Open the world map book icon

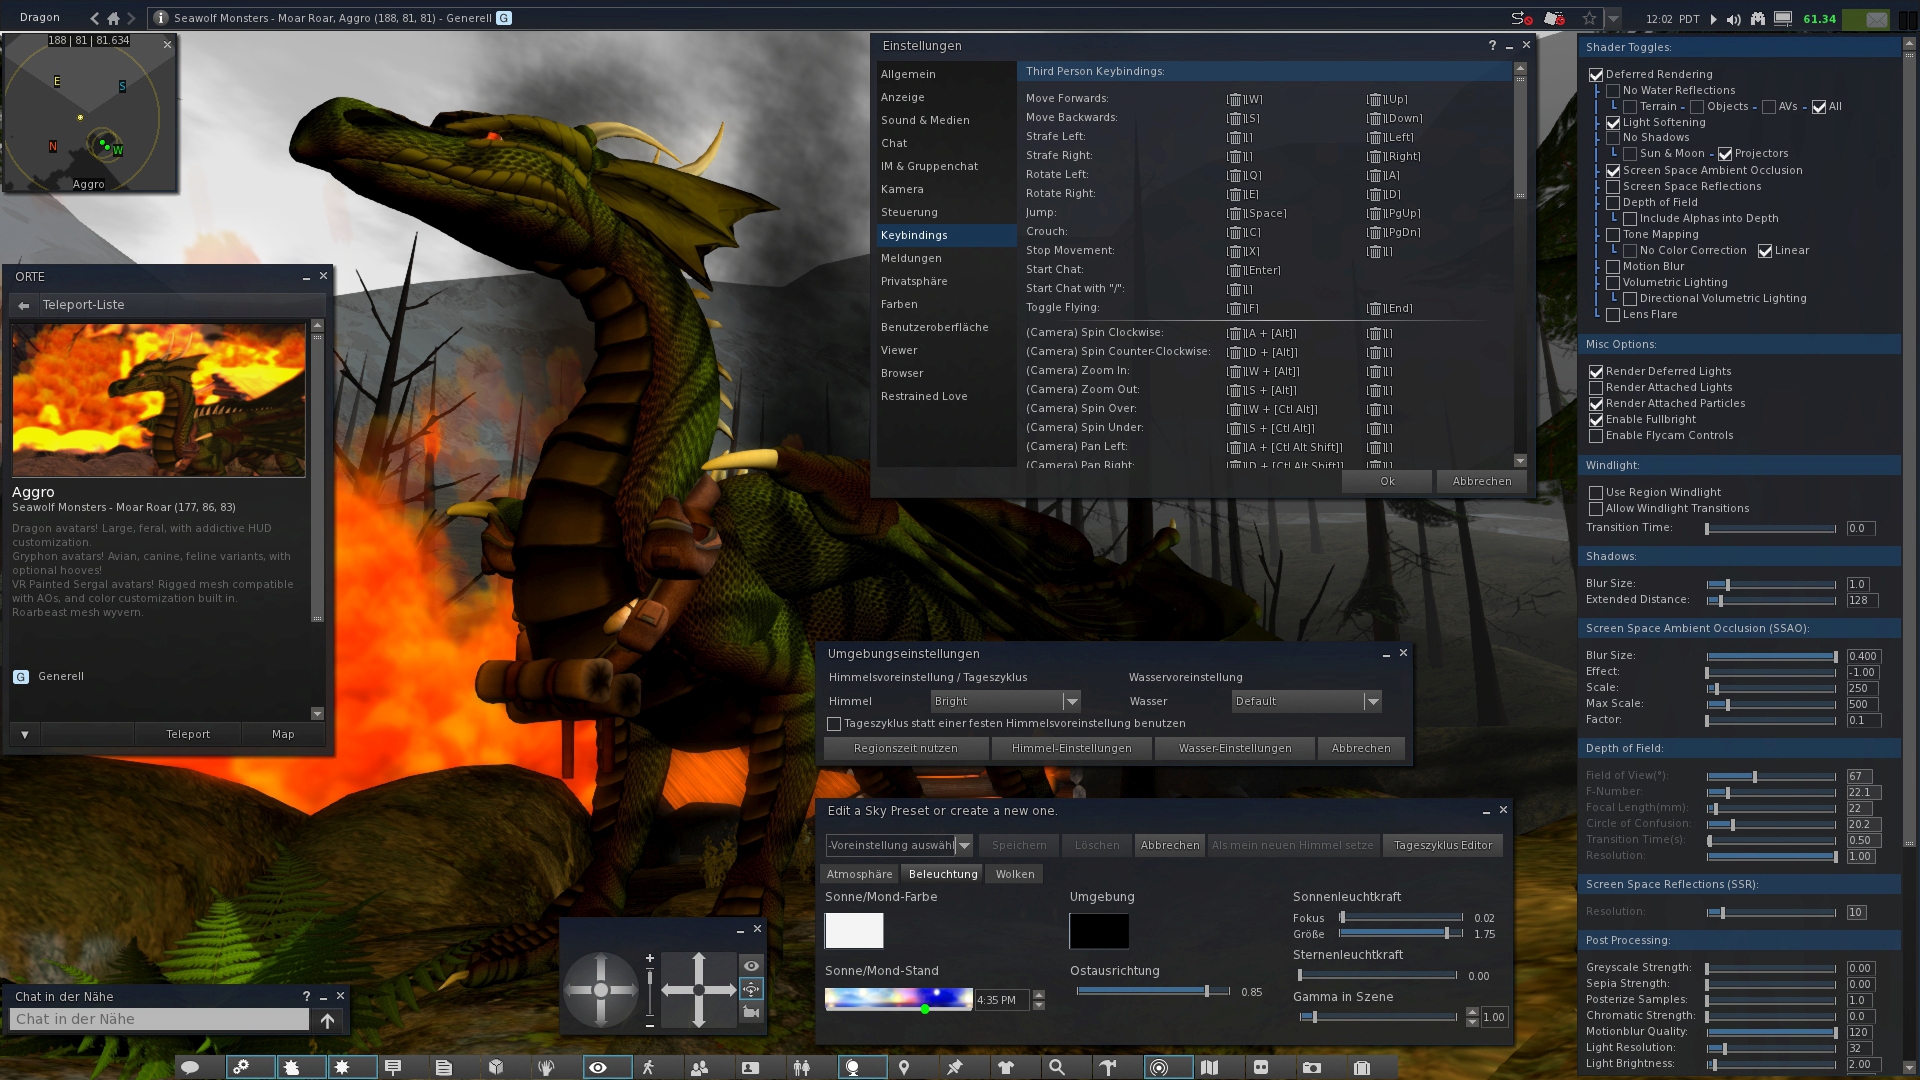[x=1209, y=1067]
